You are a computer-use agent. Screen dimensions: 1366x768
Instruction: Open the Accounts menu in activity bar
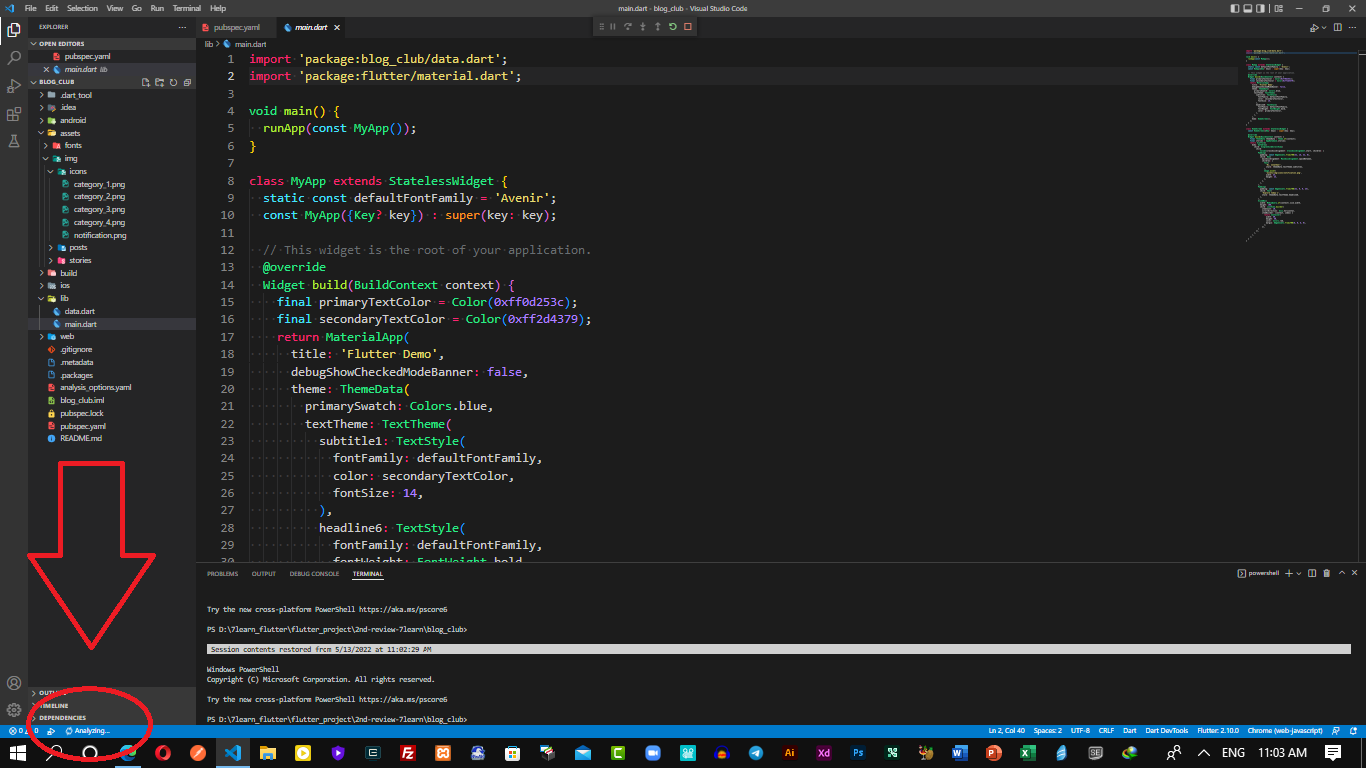(14, 683)
